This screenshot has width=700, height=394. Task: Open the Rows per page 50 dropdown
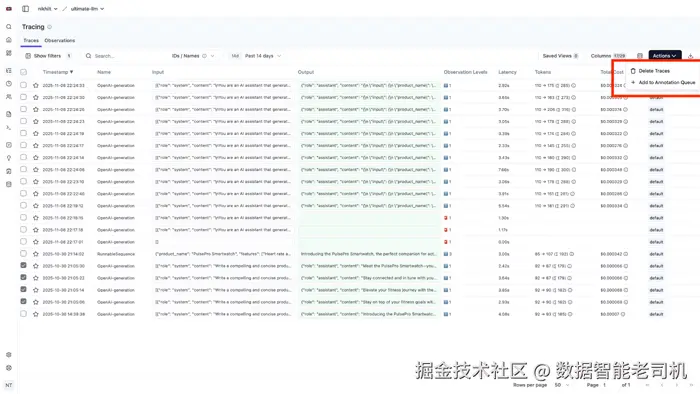pos(562,385)
